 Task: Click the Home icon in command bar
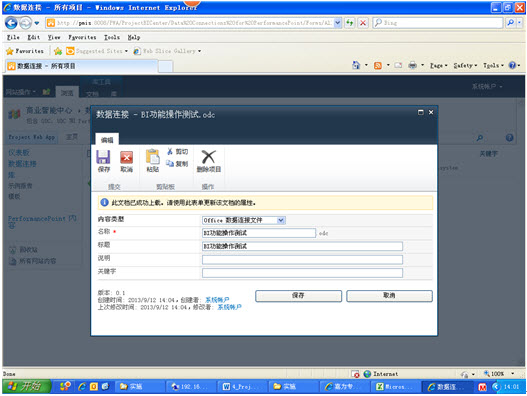click(356, 65)
